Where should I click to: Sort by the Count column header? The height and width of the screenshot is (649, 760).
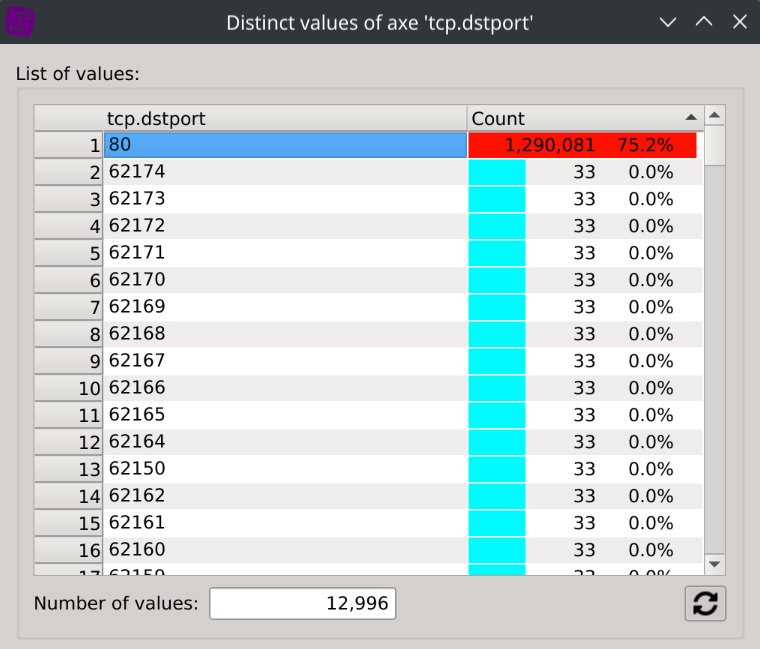point(570,118)
